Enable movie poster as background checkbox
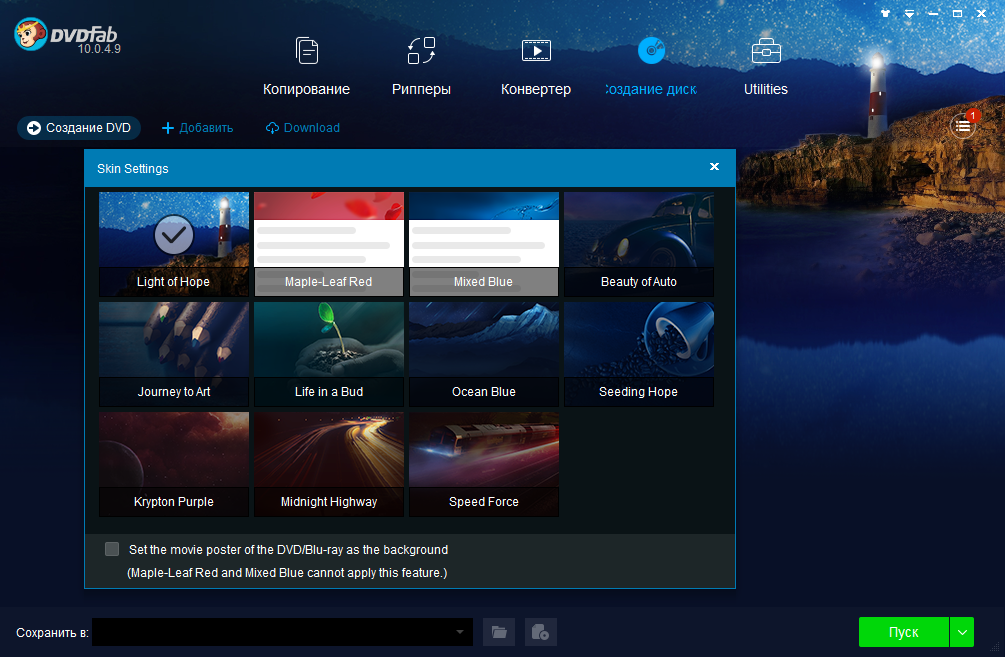1005x657 pixels. click(x=112, y=549)
